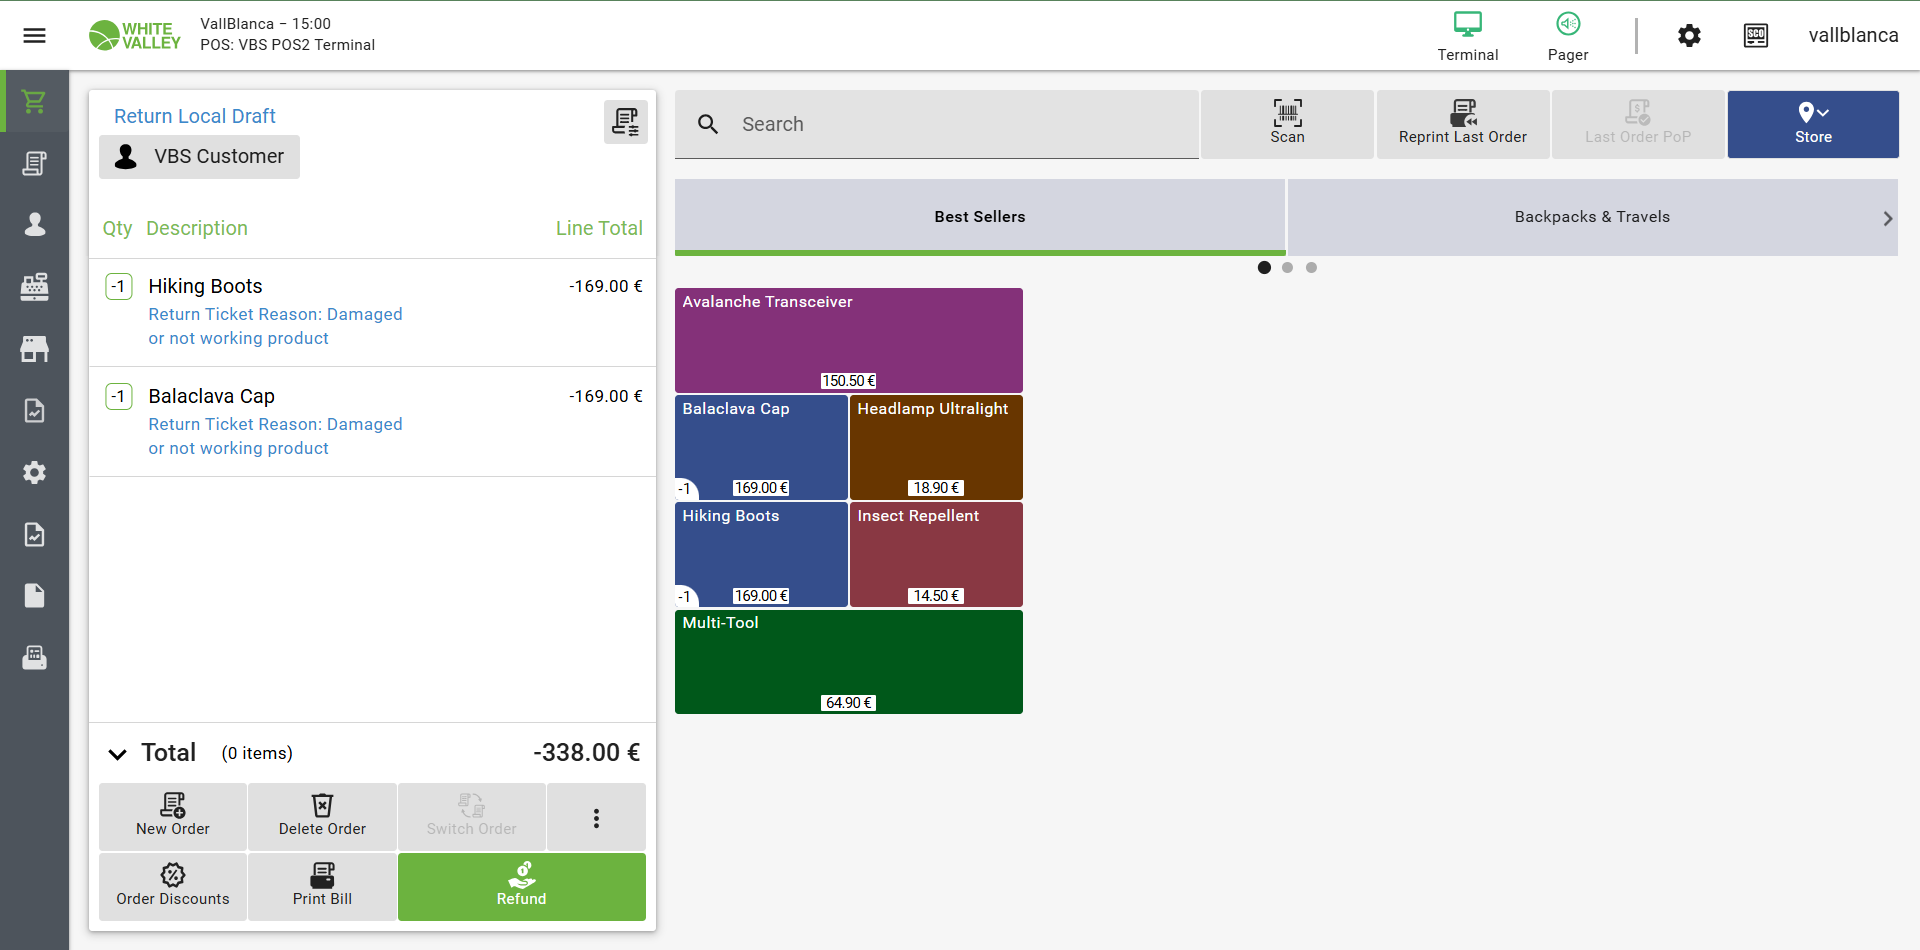Select the third carousel page dot
This screenshot has height=950, width=1920.
[1311, 268]
